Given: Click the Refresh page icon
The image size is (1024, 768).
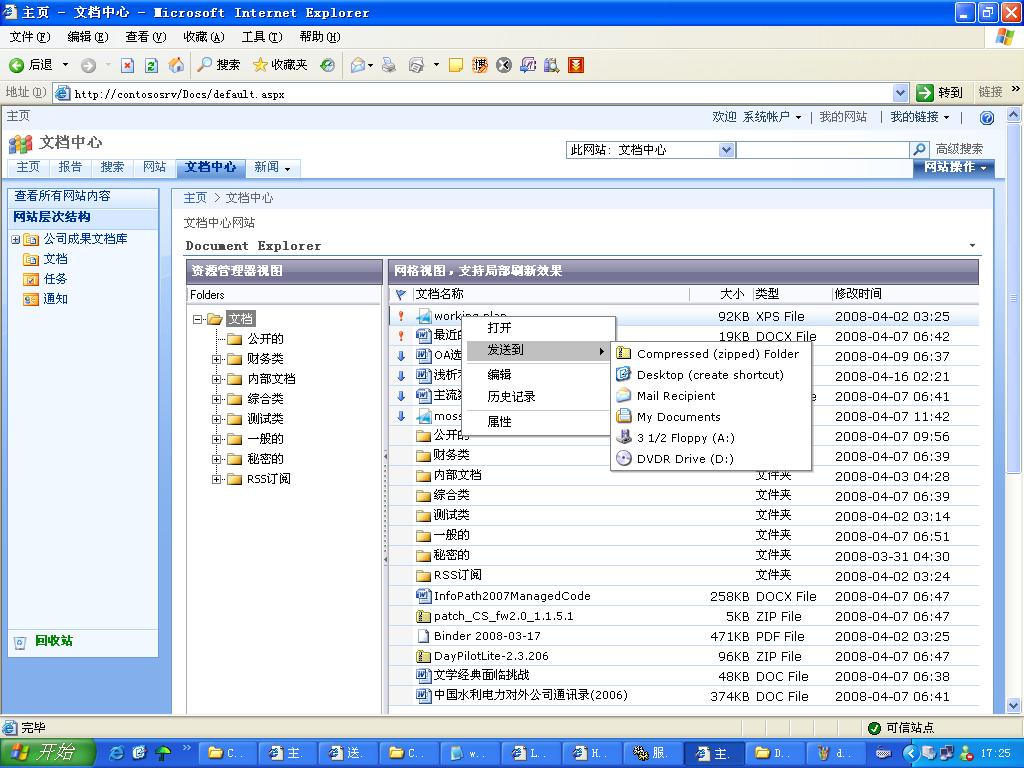Looking at the screenshot, I should pyautogui.click(x=151, y=65).
